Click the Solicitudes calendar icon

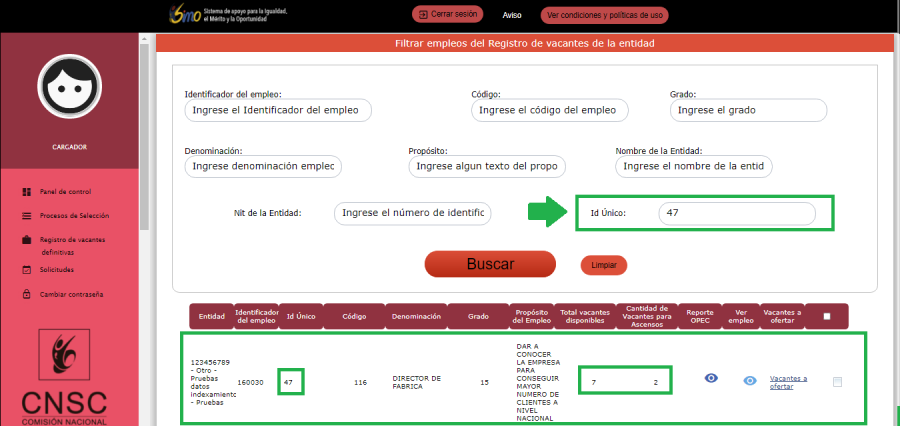27,270
